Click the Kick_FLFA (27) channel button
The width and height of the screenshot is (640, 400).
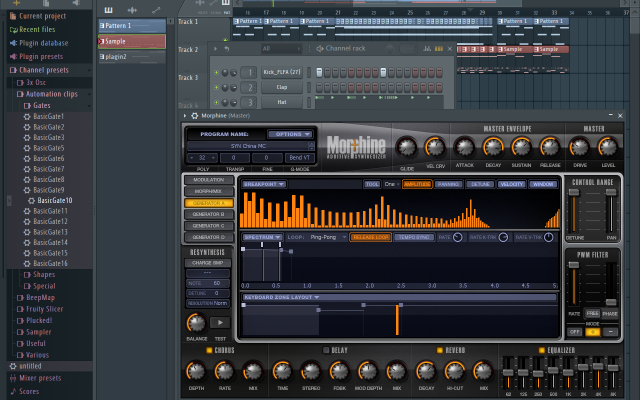282,73
